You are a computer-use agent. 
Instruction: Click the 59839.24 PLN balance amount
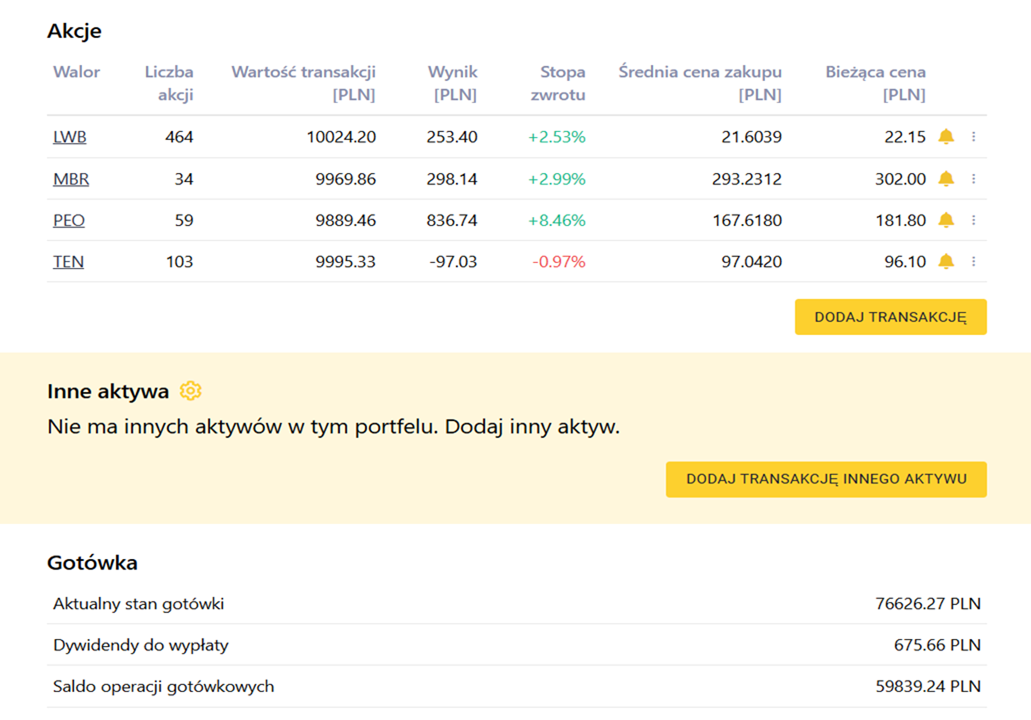[x=928, y=686]
